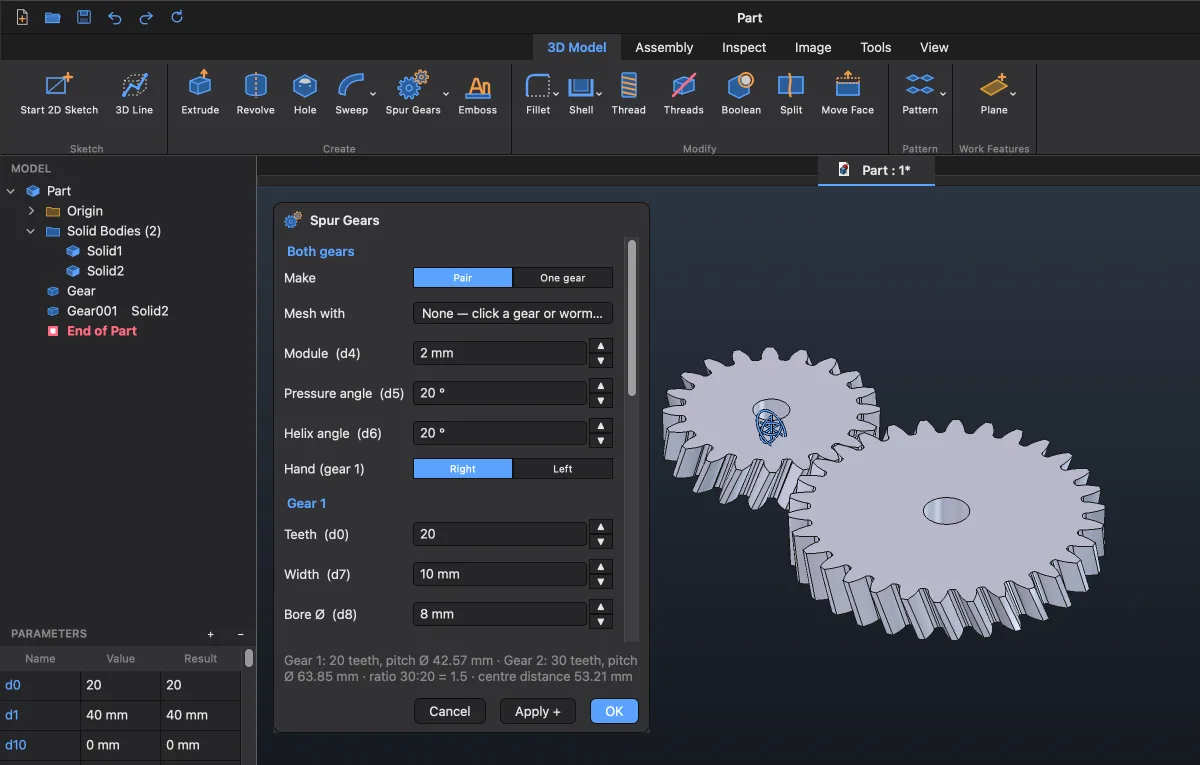Viewport: 1200px width, 765px height.
Task: Select Gear001 in model tree
Action: pos(92,311)
